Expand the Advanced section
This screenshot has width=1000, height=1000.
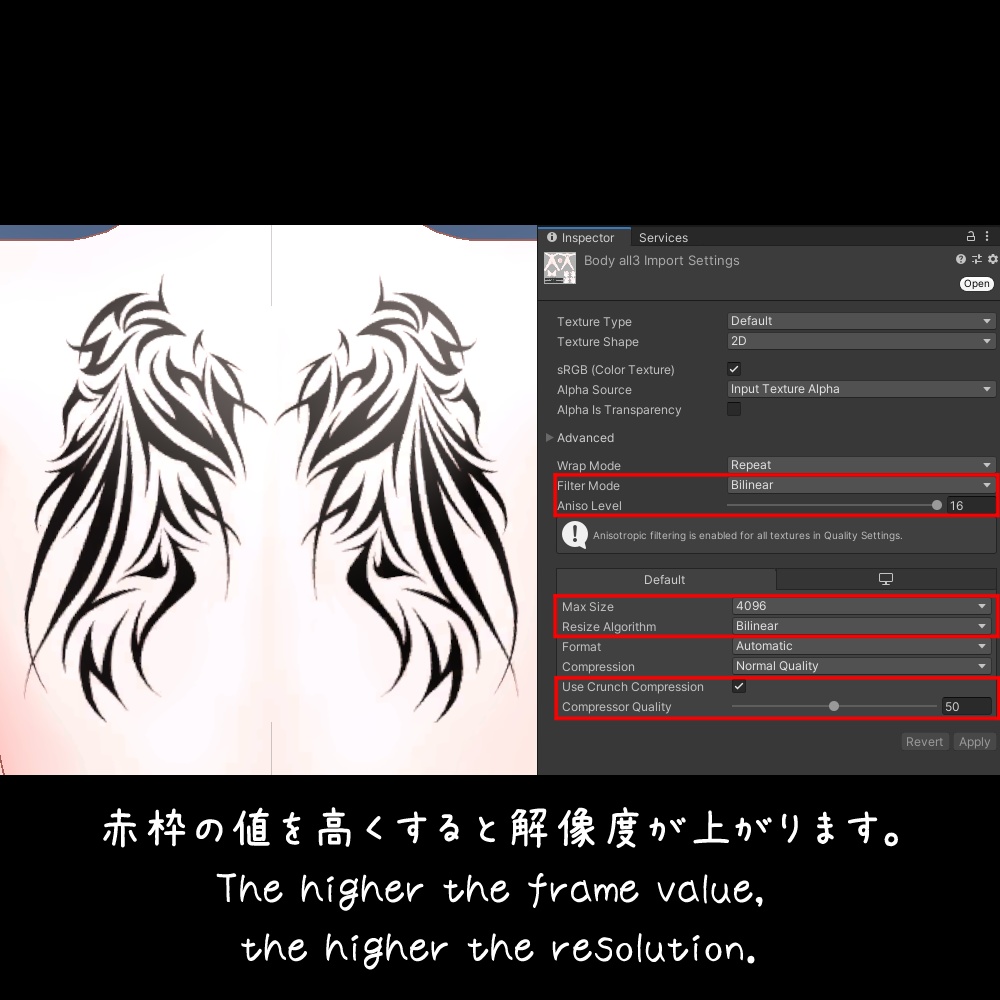point(550,437)
